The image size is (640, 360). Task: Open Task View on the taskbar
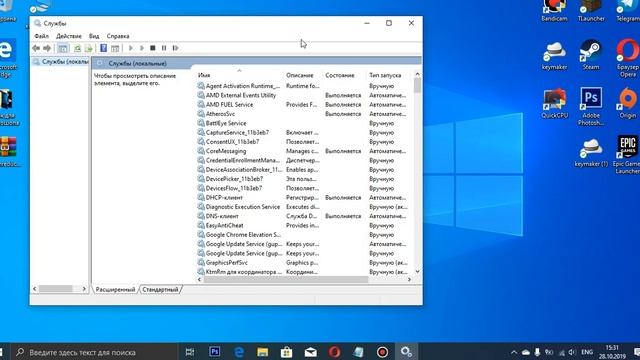(x=190, y=352)
